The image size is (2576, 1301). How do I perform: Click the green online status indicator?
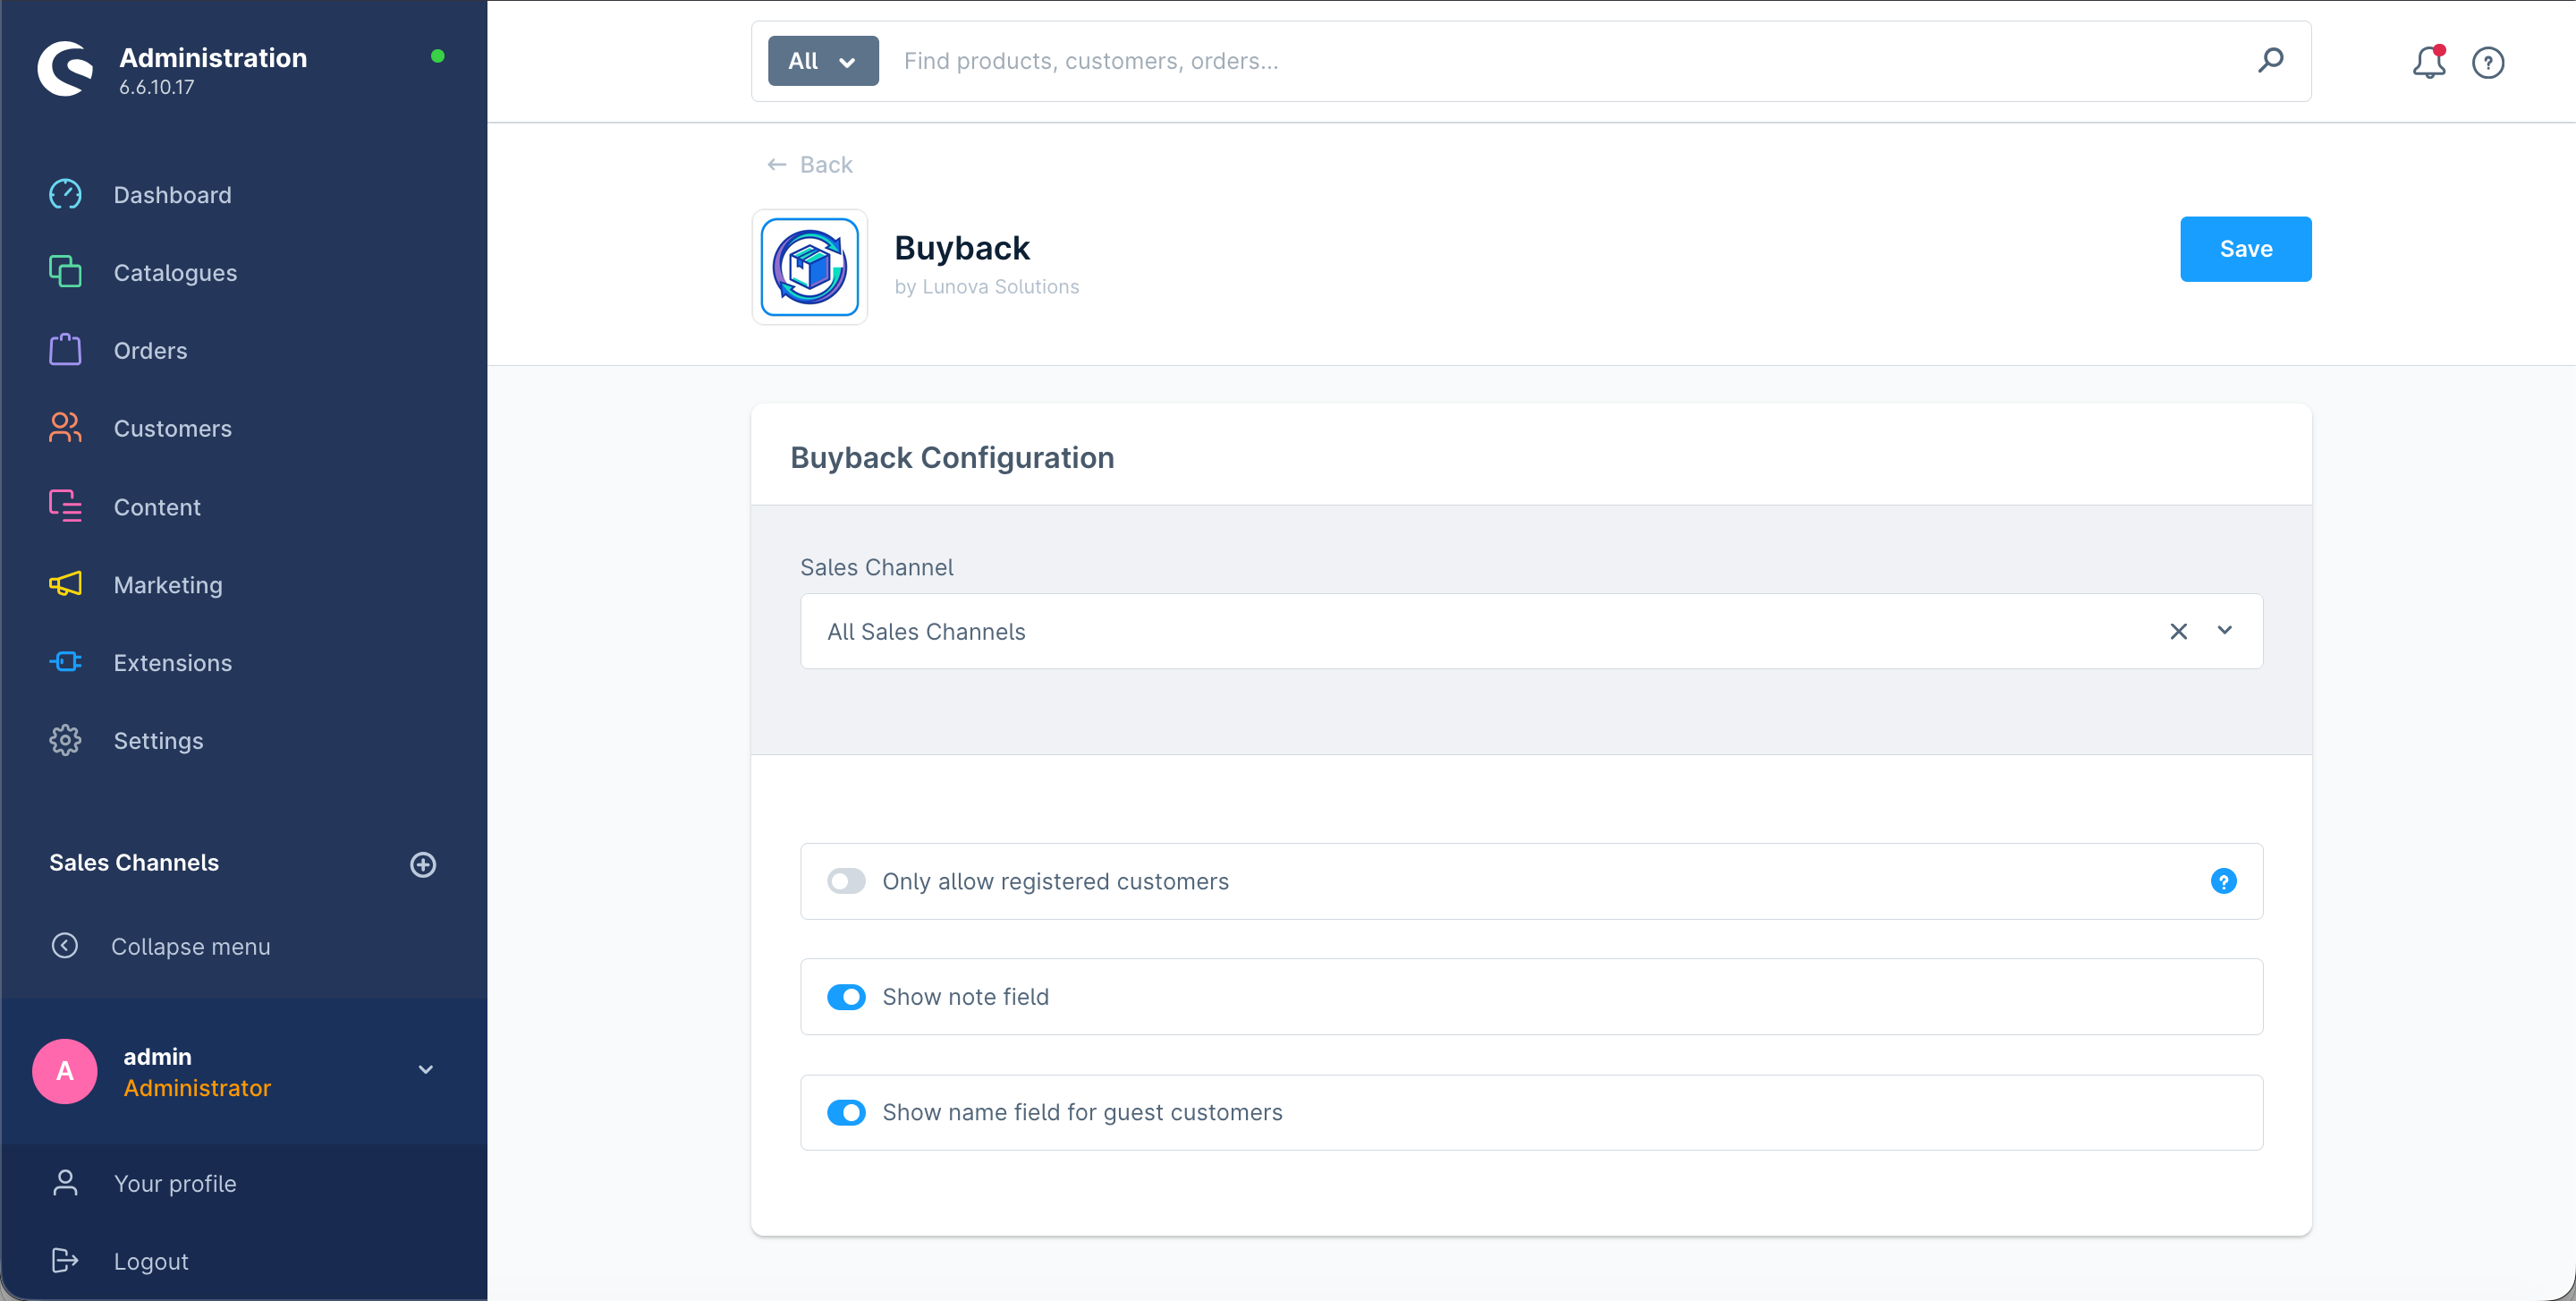(437, 56)
